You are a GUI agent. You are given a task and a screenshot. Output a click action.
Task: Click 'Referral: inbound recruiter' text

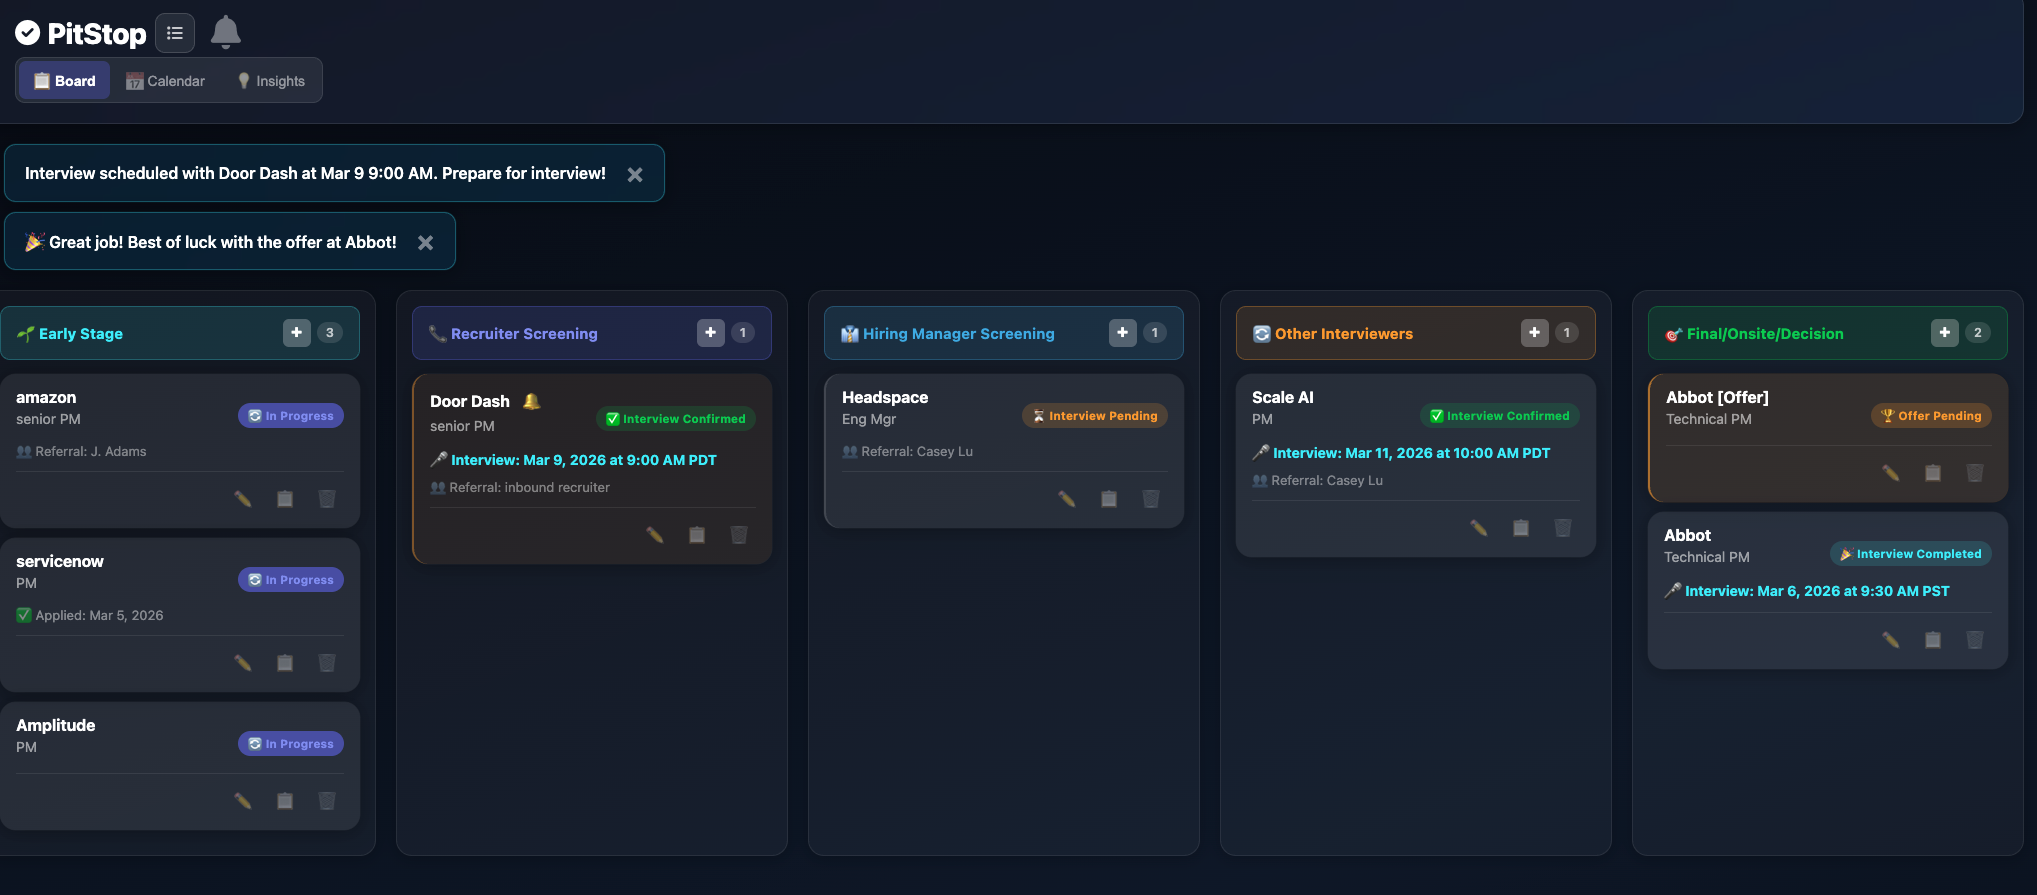529,487
